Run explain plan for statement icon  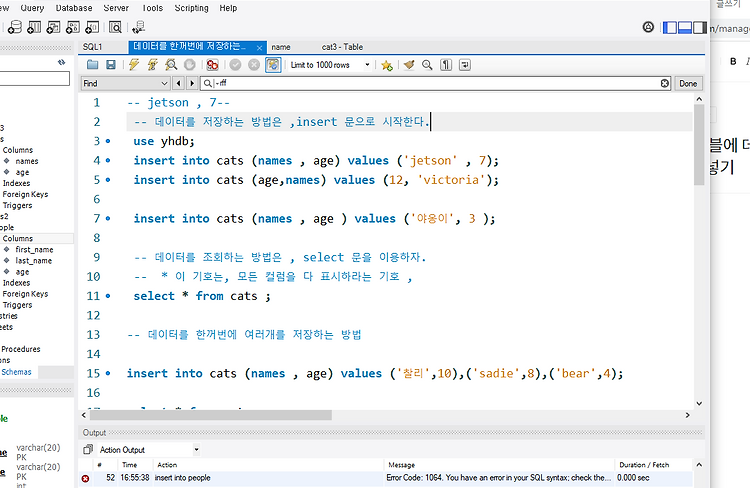171,65
